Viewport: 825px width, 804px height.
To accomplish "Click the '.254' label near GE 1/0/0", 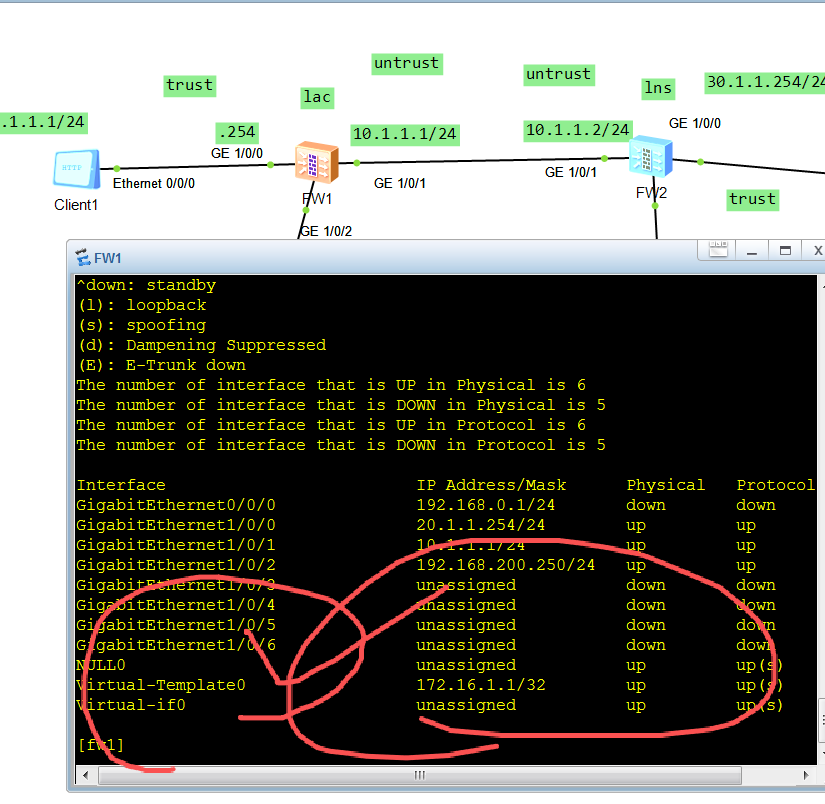I will tap(237, 133).
